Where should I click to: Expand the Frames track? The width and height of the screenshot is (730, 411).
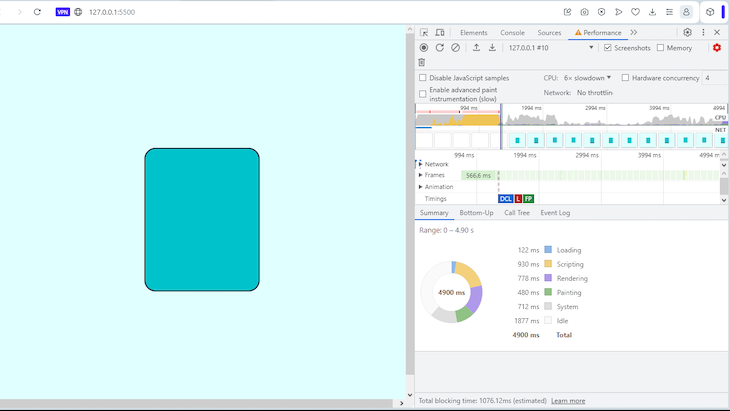point(421,175)
